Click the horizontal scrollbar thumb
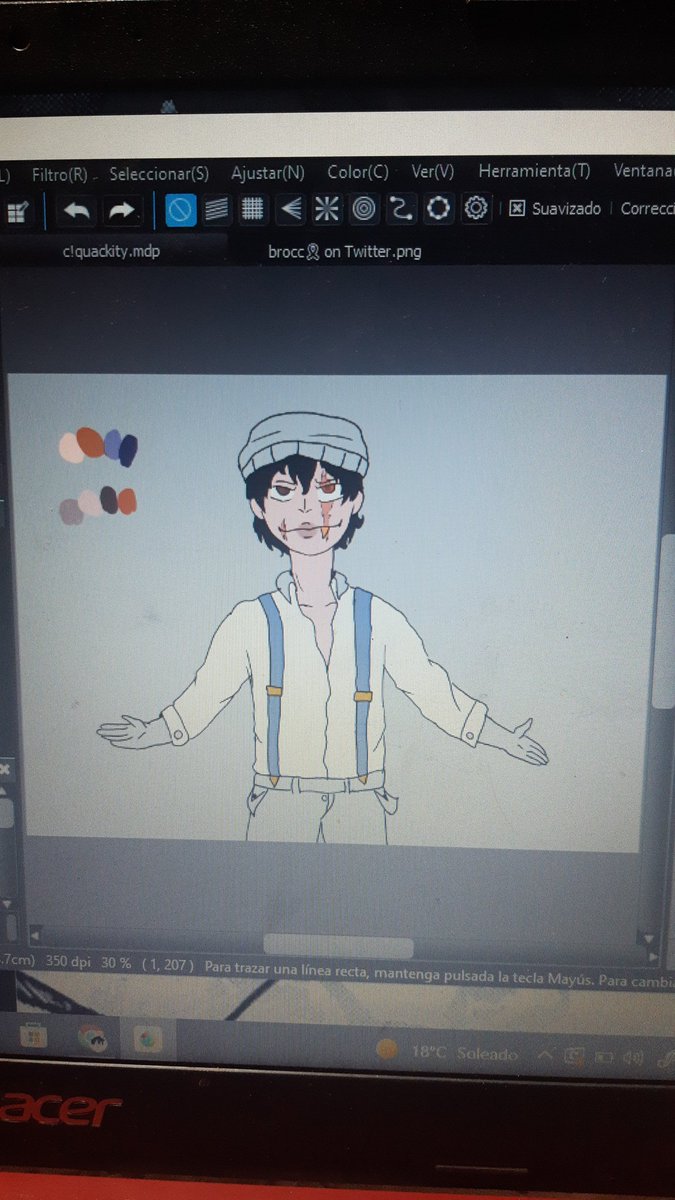This screenshot has width=675, height=1200. coord(338,945)
